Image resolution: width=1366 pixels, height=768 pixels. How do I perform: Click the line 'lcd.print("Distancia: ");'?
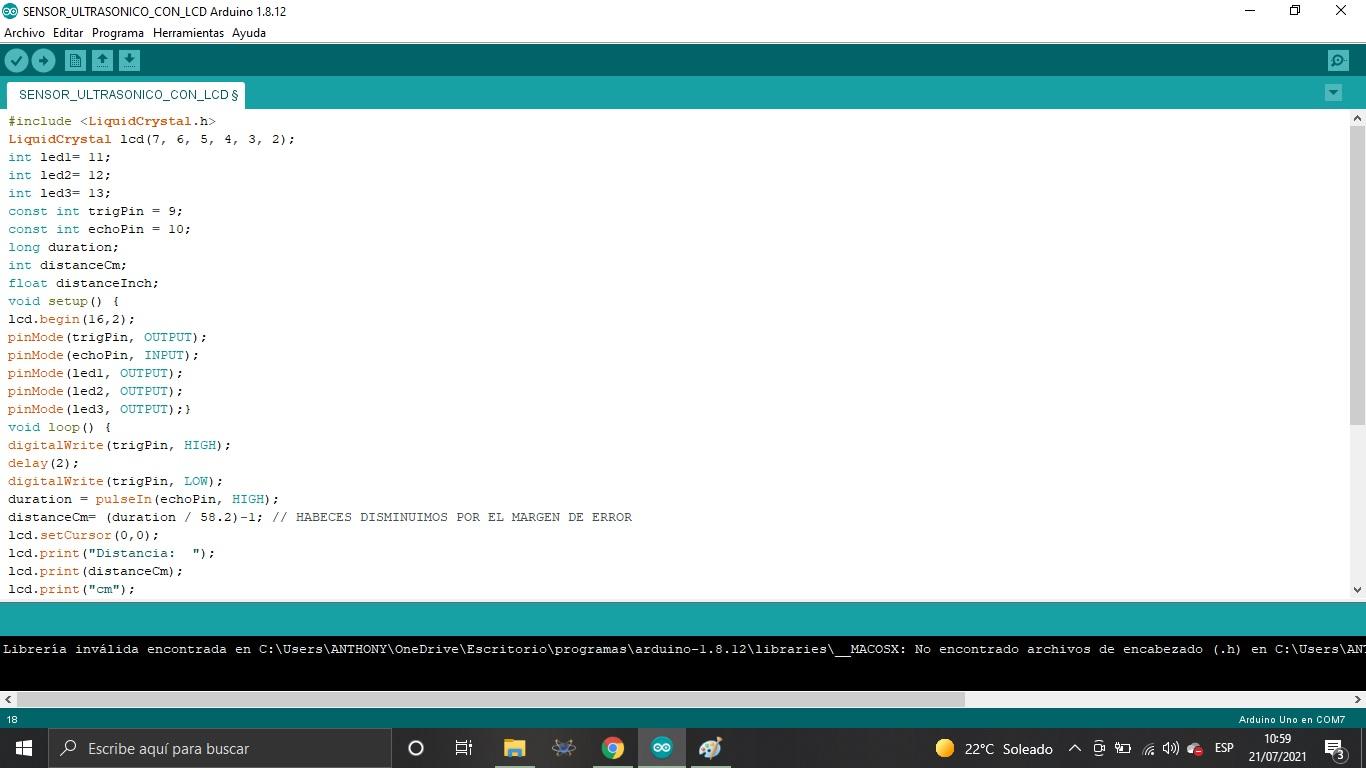112,553
